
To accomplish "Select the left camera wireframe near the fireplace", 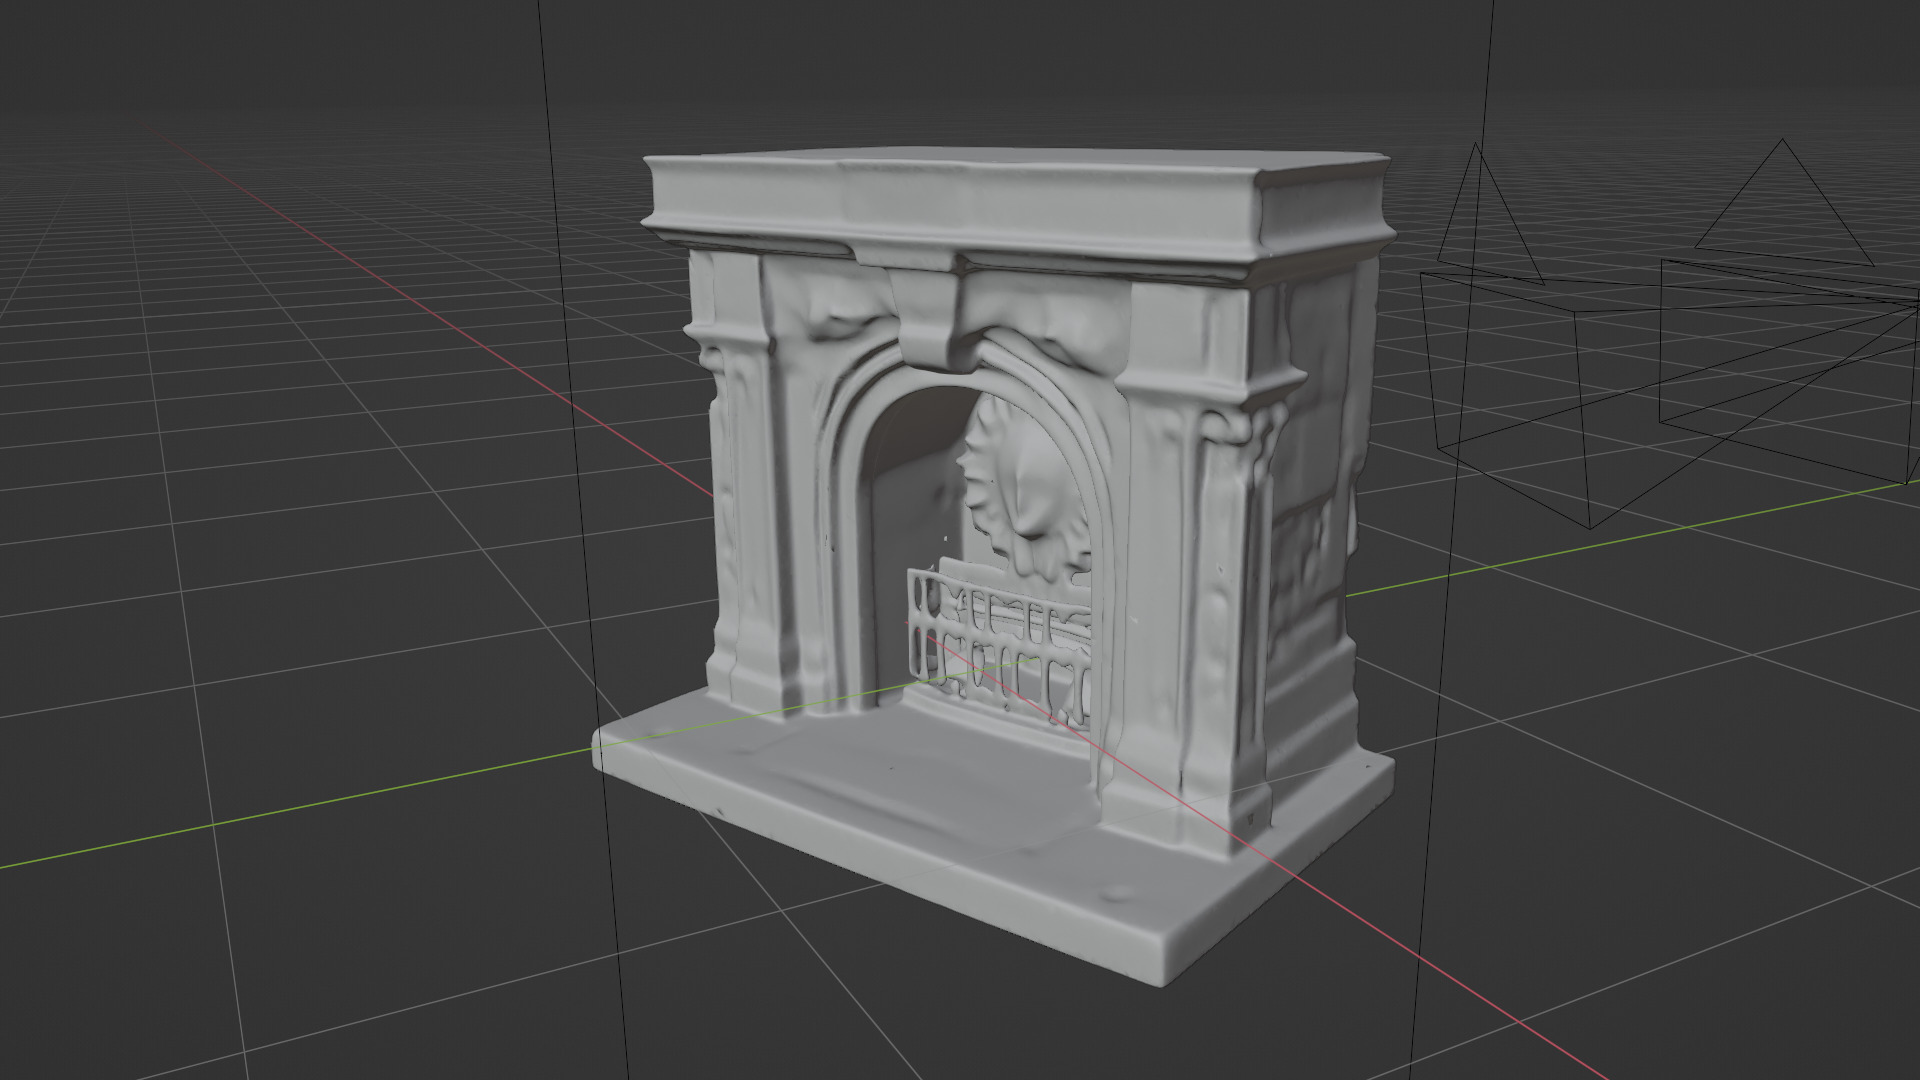I will pos(1670,335).
